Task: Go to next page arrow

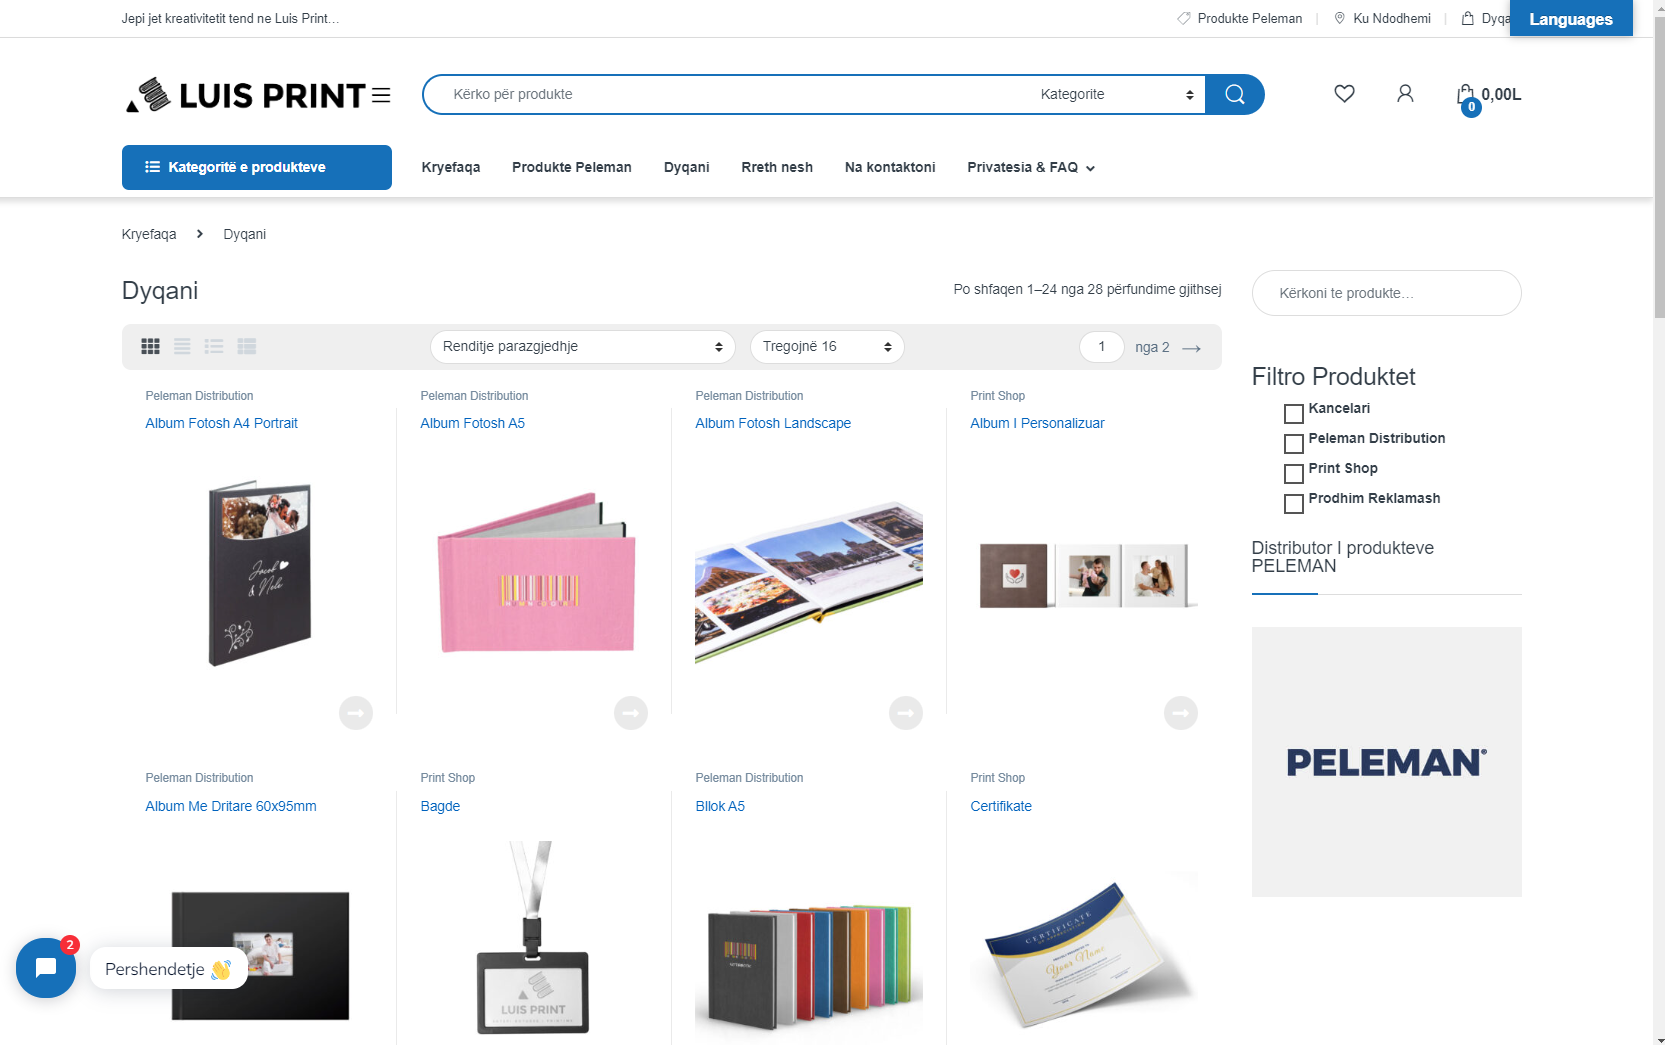Action: tap(1191, 348)
